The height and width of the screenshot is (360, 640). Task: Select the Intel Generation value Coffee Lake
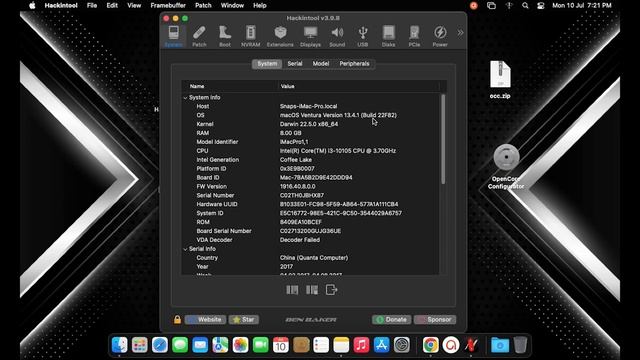296,160
